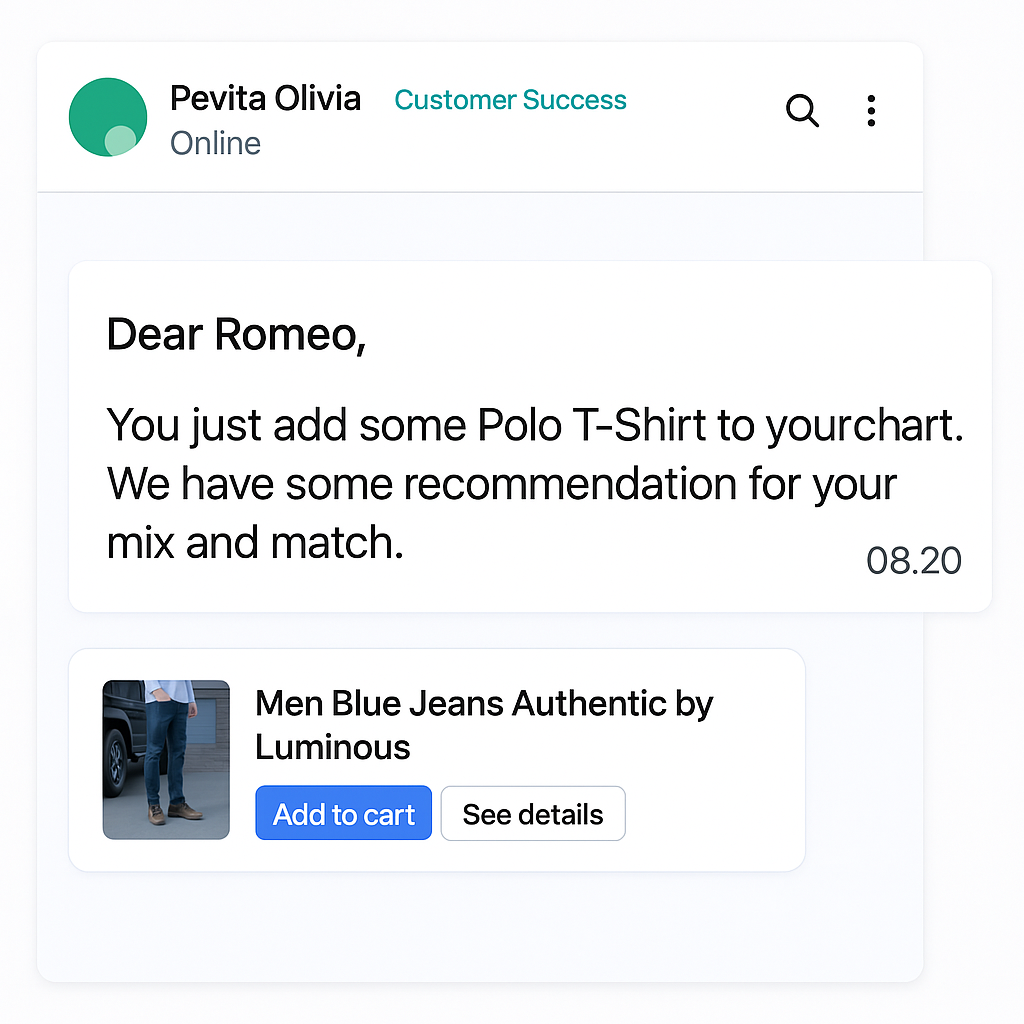
Task: Click the Luminous brand name
Action: click(x=333, y=747)
